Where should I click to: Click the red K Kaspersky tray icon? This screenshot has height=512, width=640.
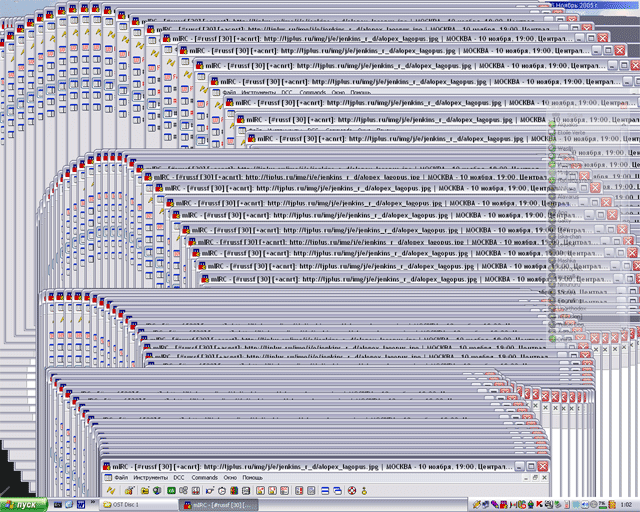point(539,505)
